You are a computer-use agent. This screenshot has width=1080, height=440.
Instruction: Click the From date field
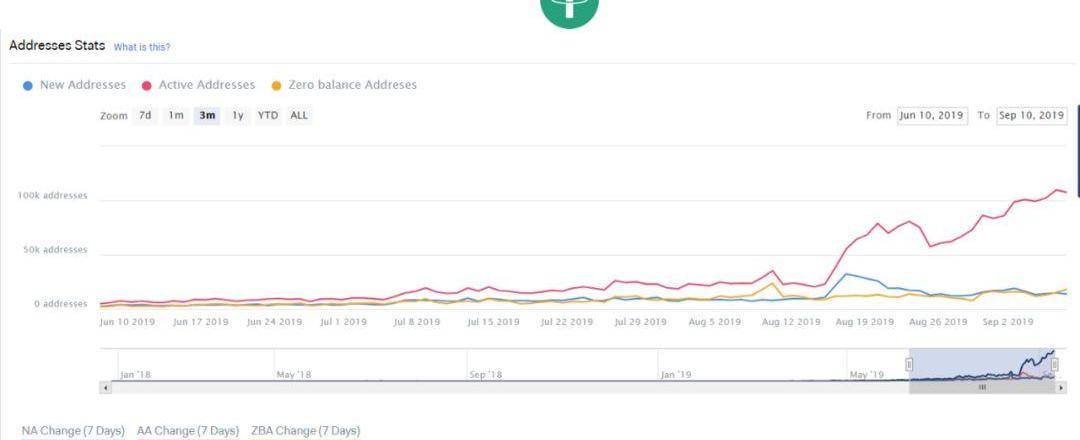931,116
